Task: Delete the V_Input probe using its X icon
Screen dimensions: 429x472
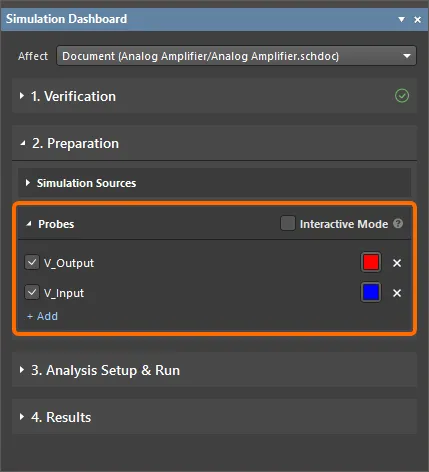Action: coord(397,293)
